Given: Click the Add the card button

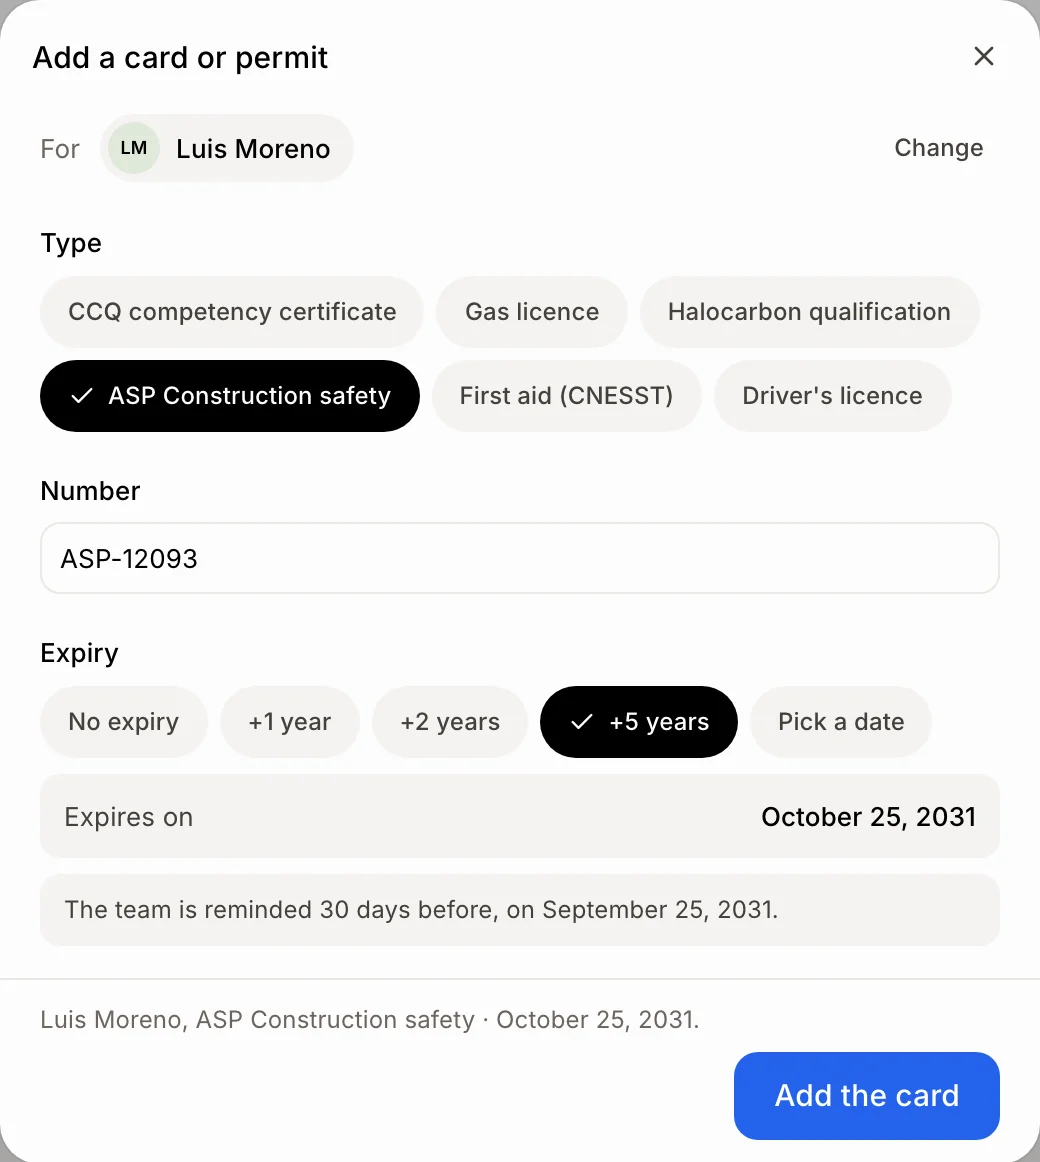Looking at the screenshot, I should [x=867, y=1095].
